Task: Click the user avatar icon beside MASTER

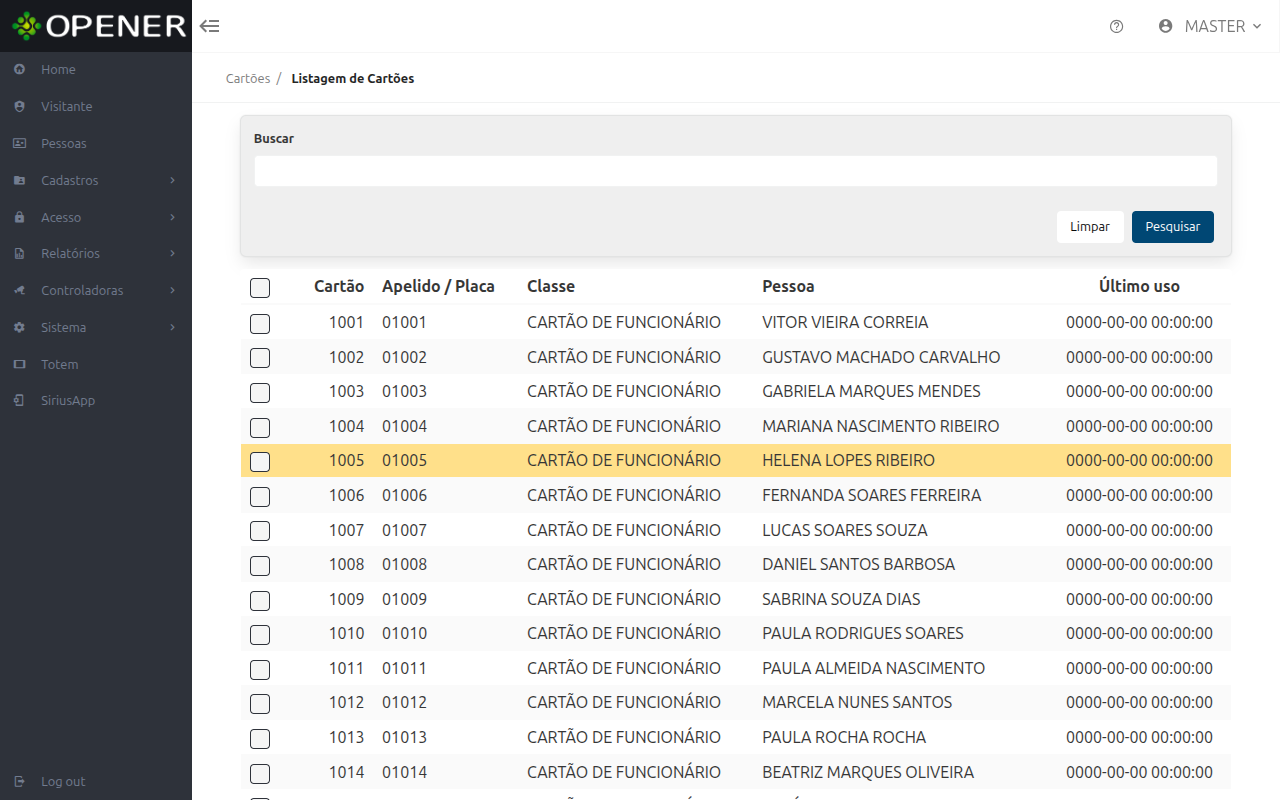Action: pyautogui.click(x=1165, y=26)
